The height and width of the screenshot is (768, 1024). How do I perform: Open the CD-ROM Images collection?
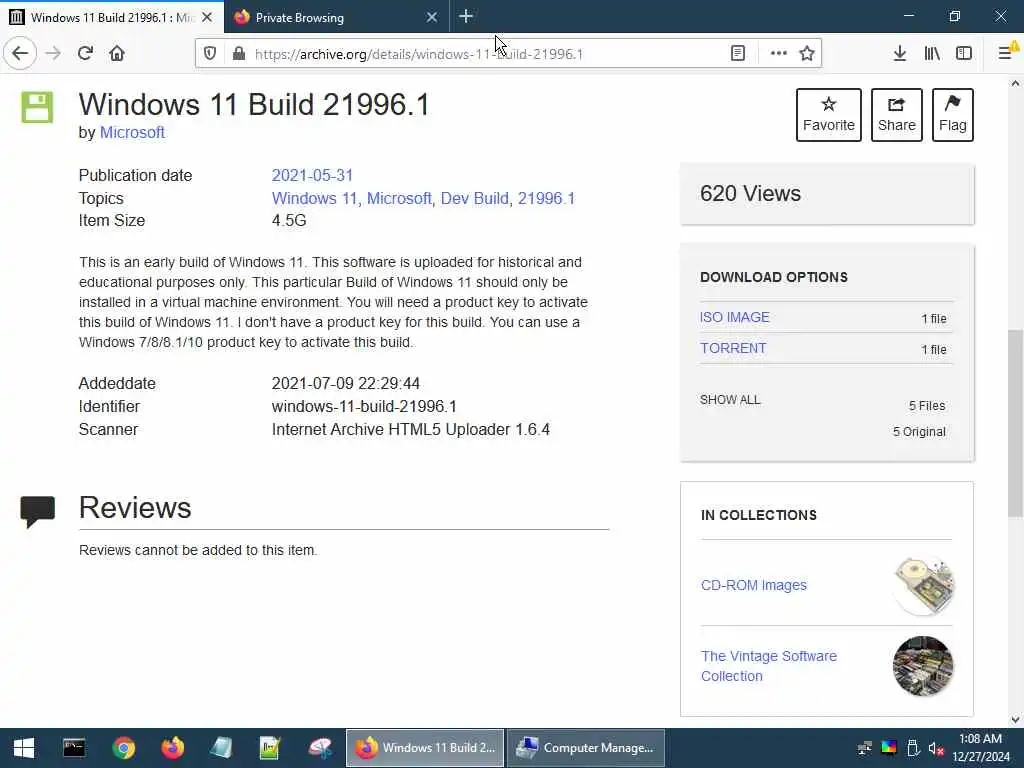click(754, 585)
